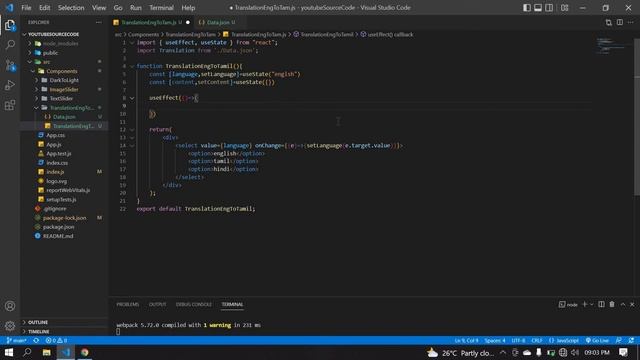Click Go Live in status bar
640x360 pixels.
(597, 340)
